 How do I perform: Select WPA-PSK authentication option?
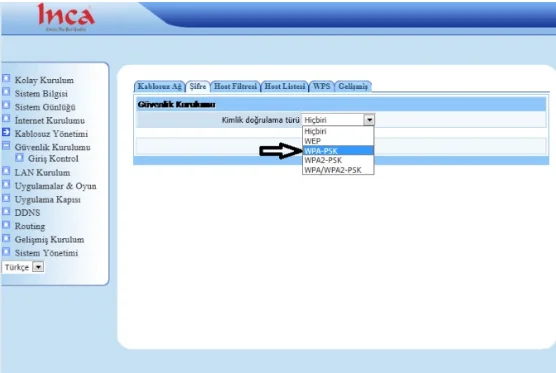(338, 151)
